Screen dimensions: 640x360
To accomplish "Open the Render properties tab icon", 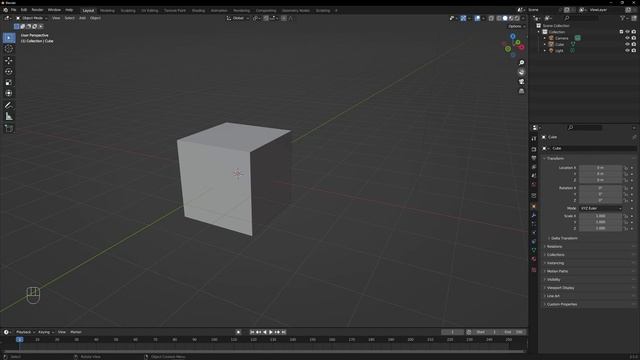I will [534, 149].
